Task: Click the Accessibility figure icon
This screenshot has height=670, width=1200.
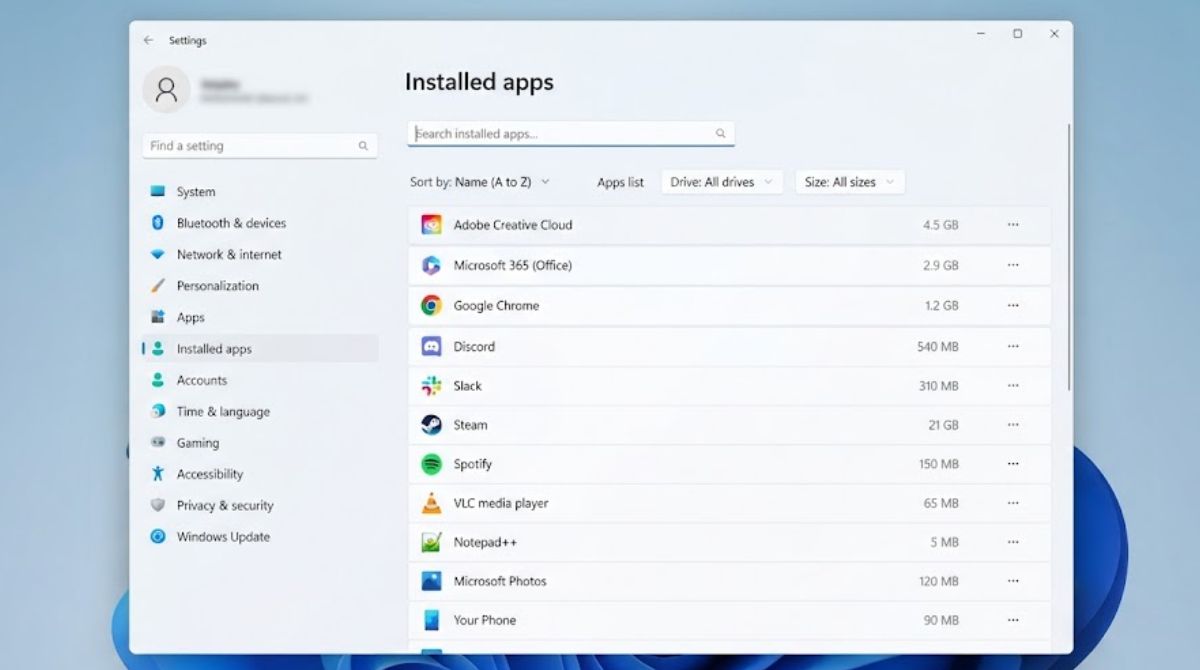Action: click(x=157, y=474)
